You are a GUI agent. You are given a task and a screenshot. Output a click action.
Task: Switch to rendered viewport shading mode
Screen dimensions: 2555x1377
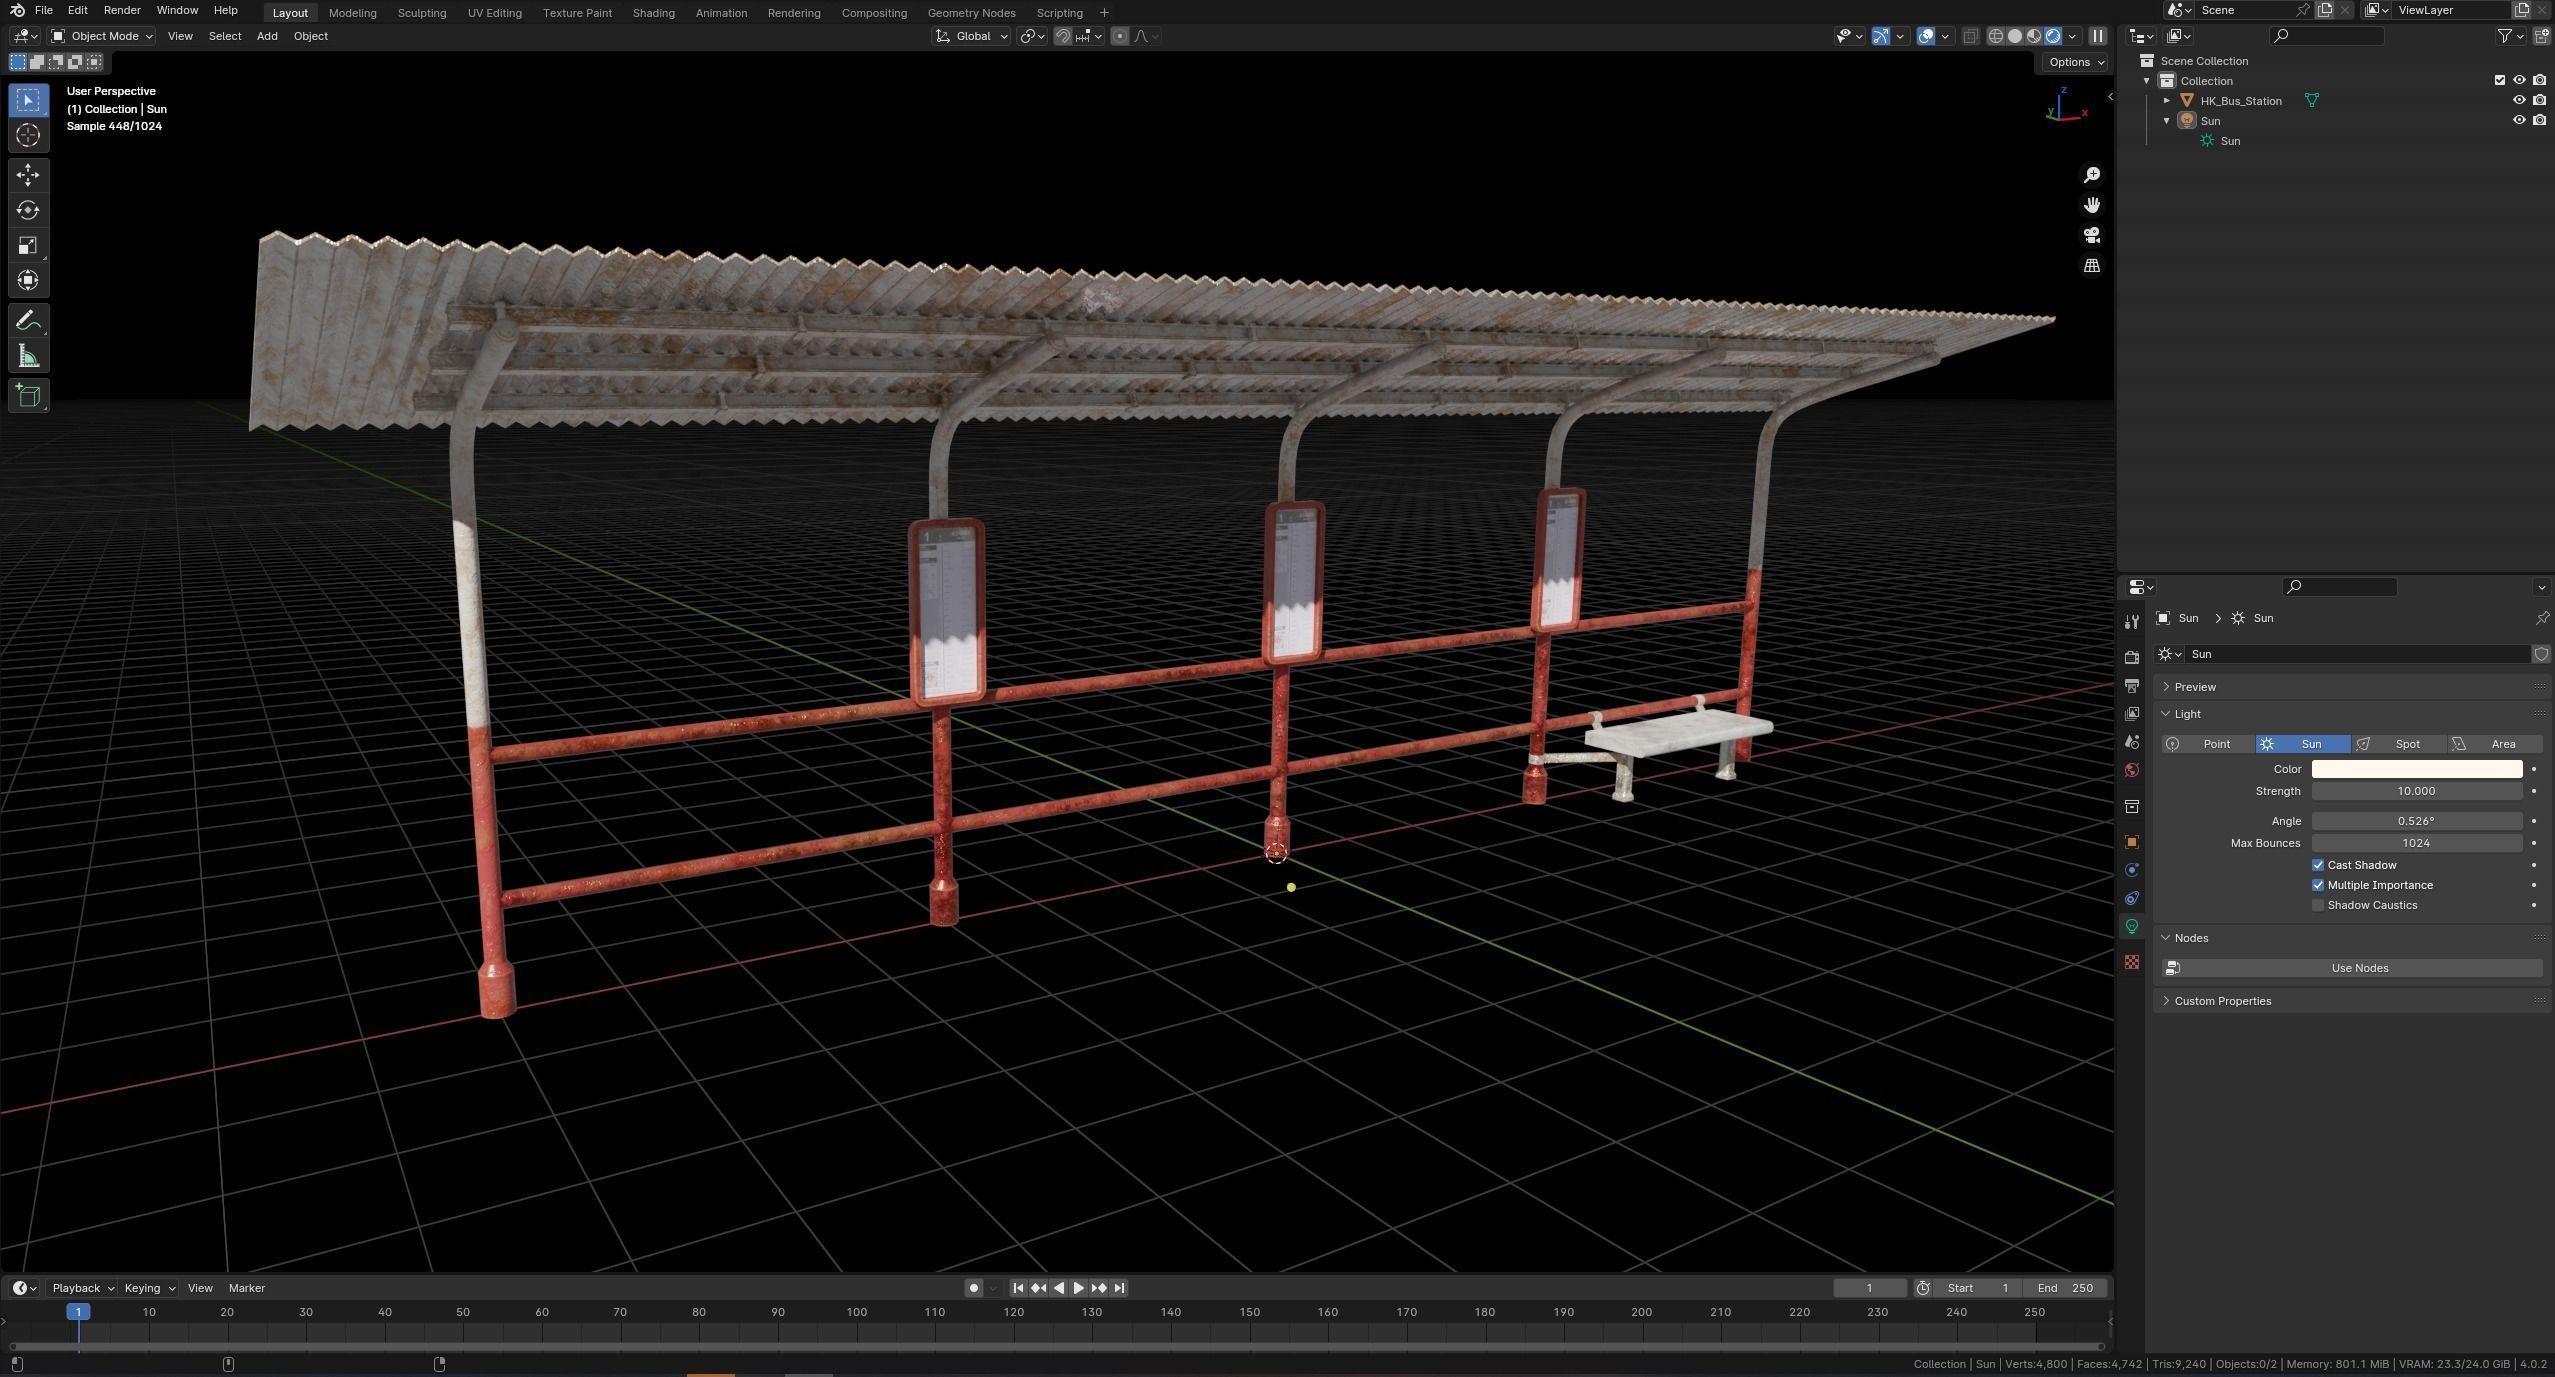[2053, 36]
